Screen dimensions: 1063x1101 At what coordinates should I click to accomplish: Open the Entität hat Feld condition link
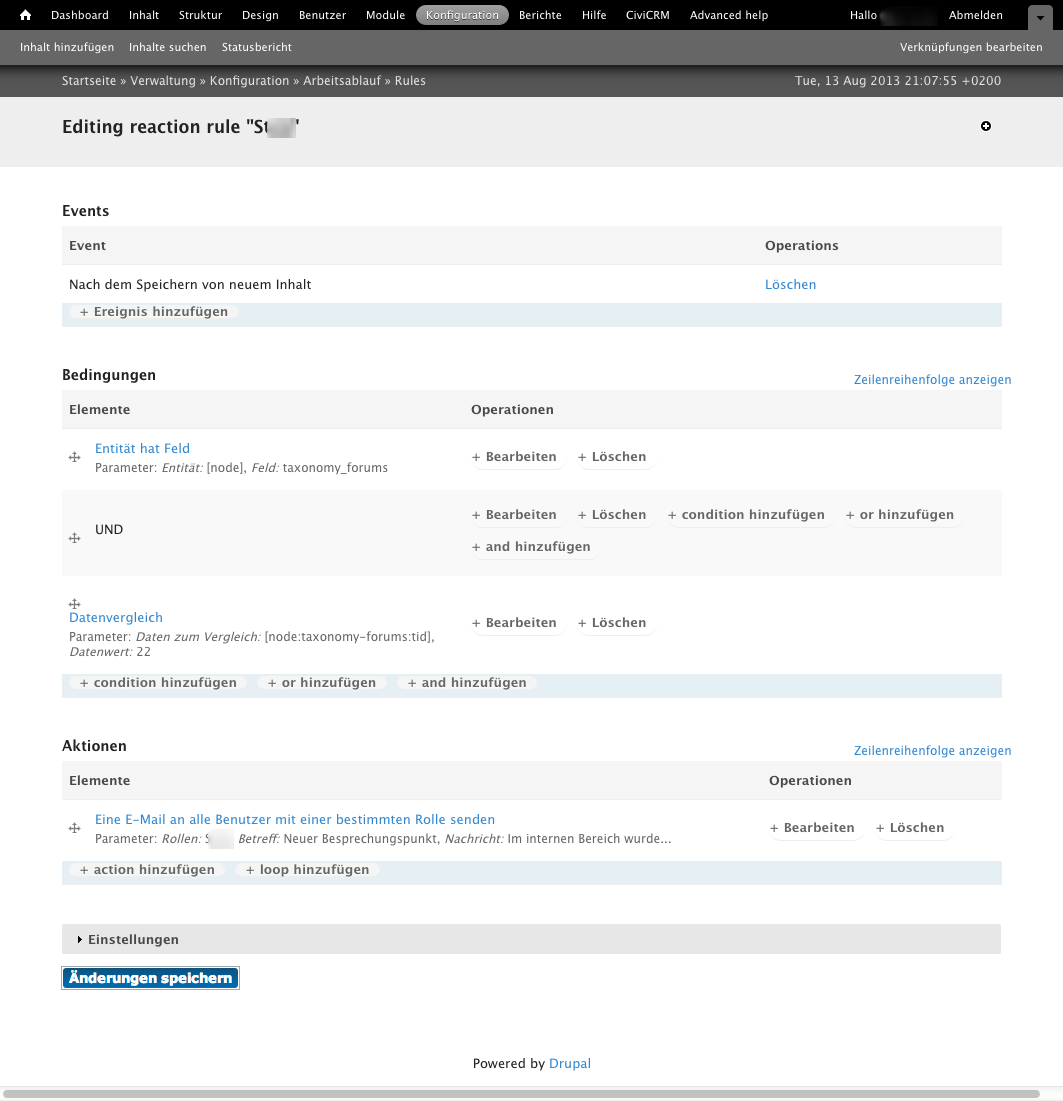pyautogui.click(x=142, y=449)
